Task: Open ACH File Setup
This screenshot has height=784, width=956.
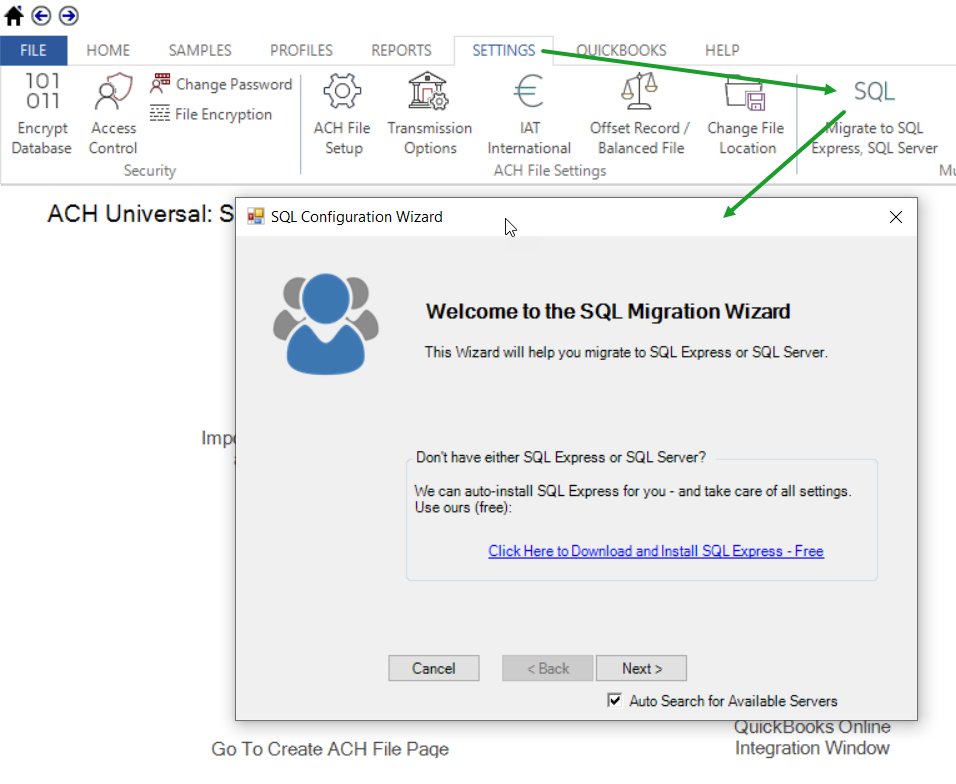Action: point(343,113)
